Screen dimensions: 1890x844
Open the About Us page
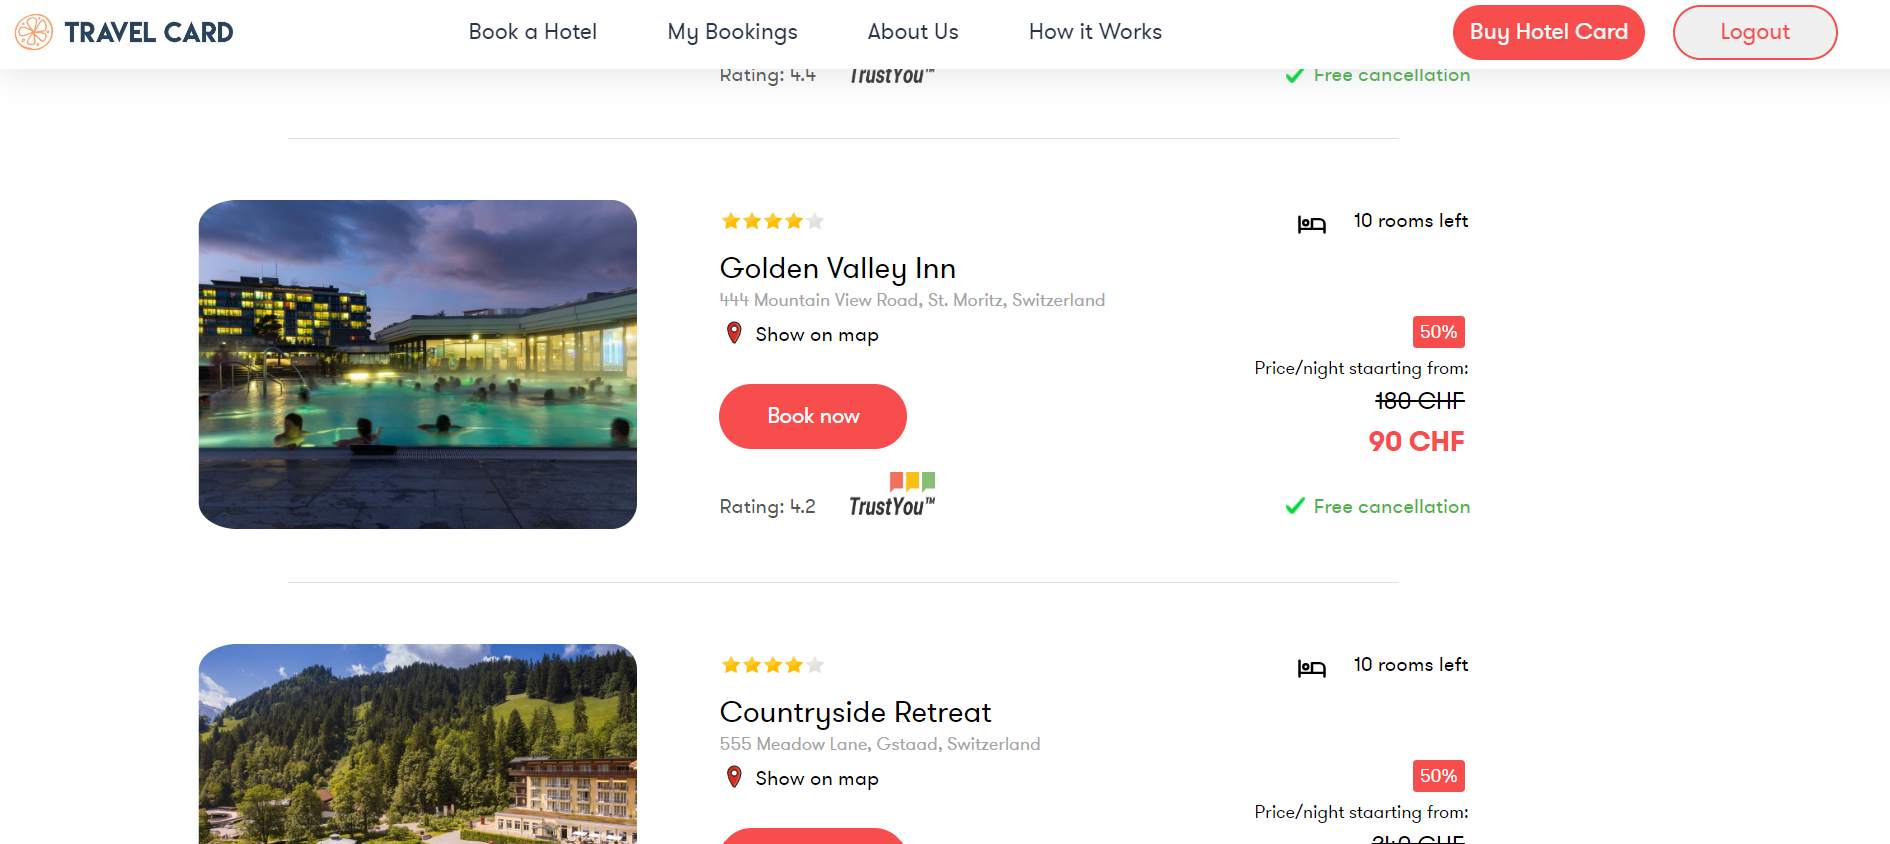coord(913,32)
